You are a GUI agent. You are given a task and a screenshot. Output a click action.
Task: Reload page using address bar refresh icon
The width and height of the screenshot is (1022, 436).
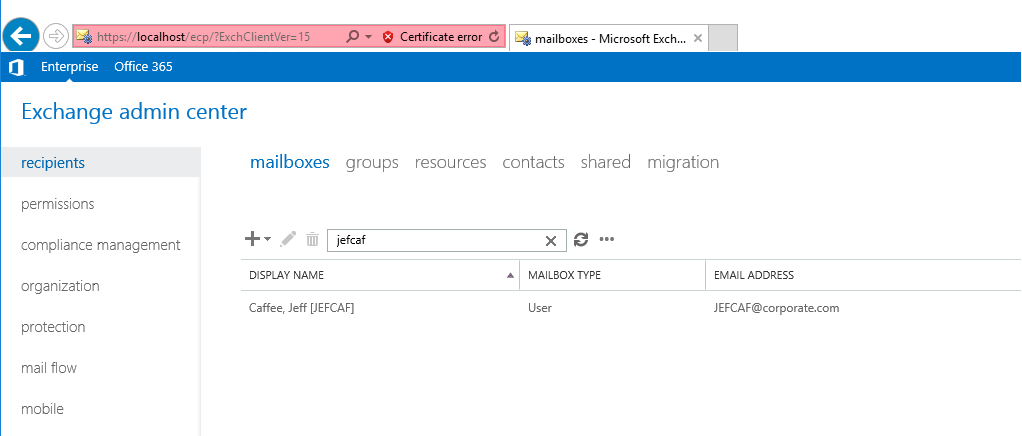(x=493, y=36)
